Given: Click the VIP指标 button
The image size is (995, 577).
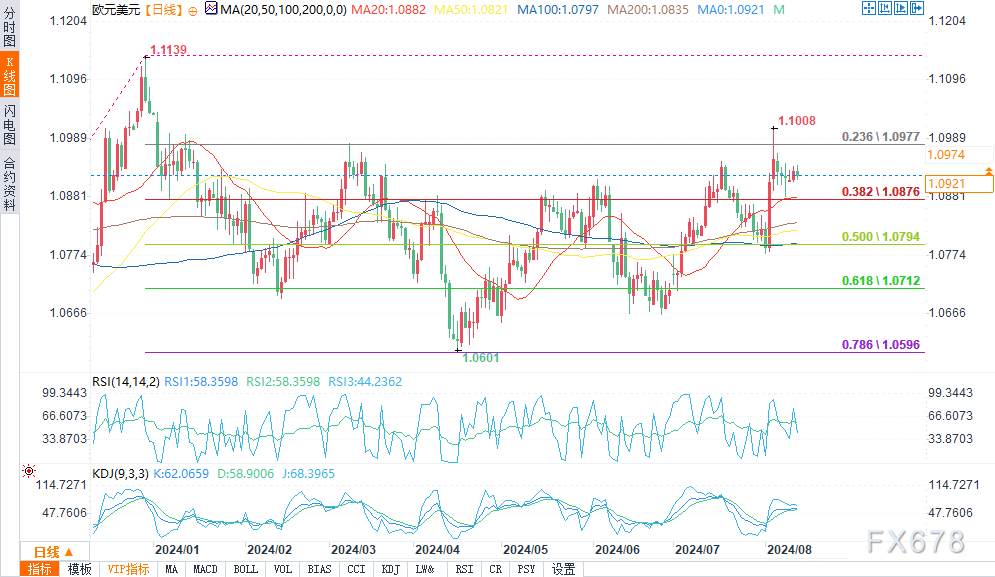Looking at the screenshot, I should point(128,569).
